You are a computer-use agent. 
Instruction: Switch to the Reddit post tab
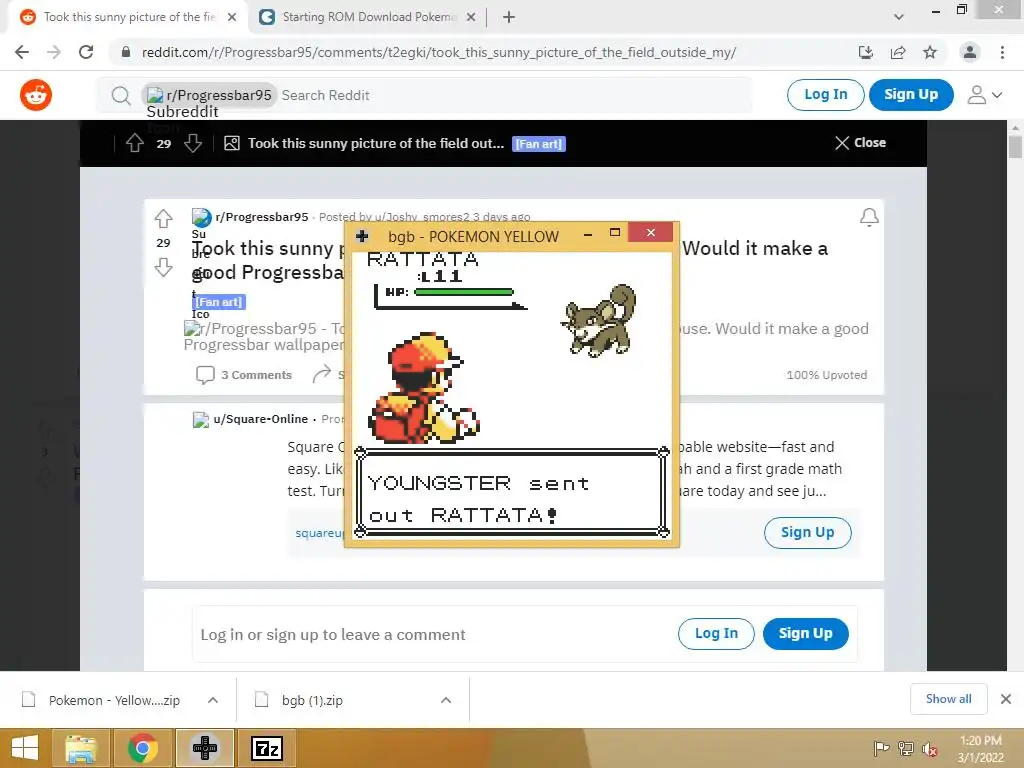pyautogui.click(x=128, y=17)
